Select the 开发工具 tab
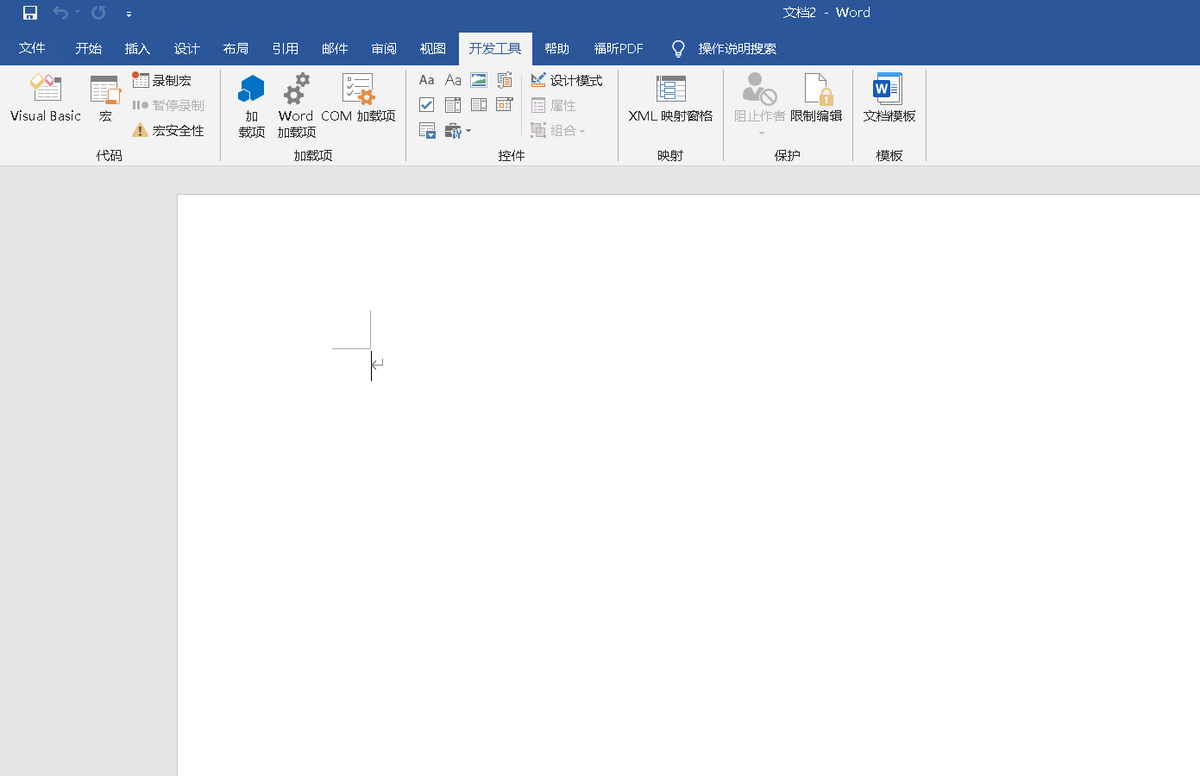 point(495,48)
